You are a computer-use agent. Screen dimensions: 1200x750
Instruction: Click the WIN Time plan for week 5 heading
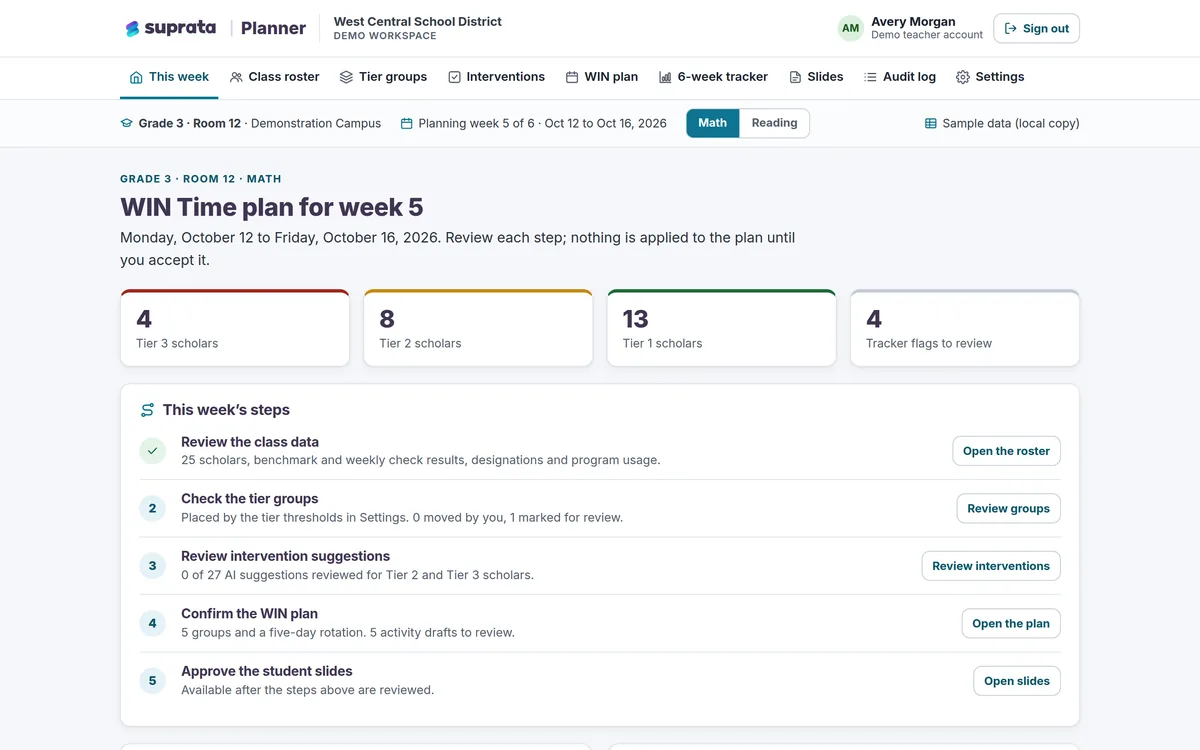(272, 207)
